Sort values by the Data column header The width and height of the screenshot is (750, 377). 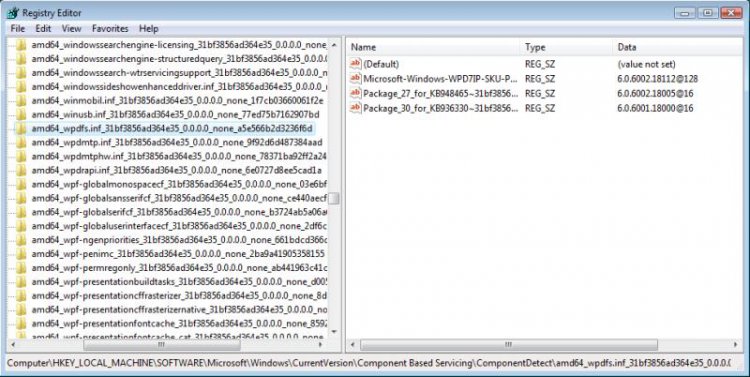(677, 47)
